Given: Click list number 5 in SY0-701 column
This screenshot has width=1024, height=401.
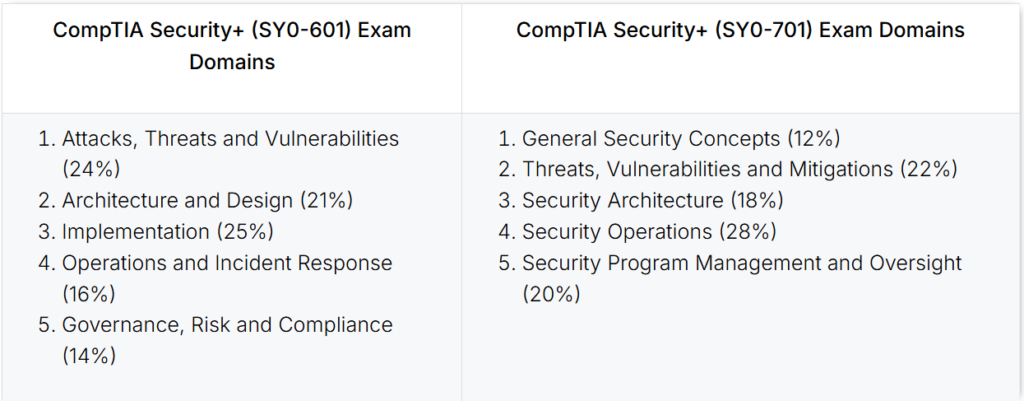Looking at the screenshot, I should 507,263.
